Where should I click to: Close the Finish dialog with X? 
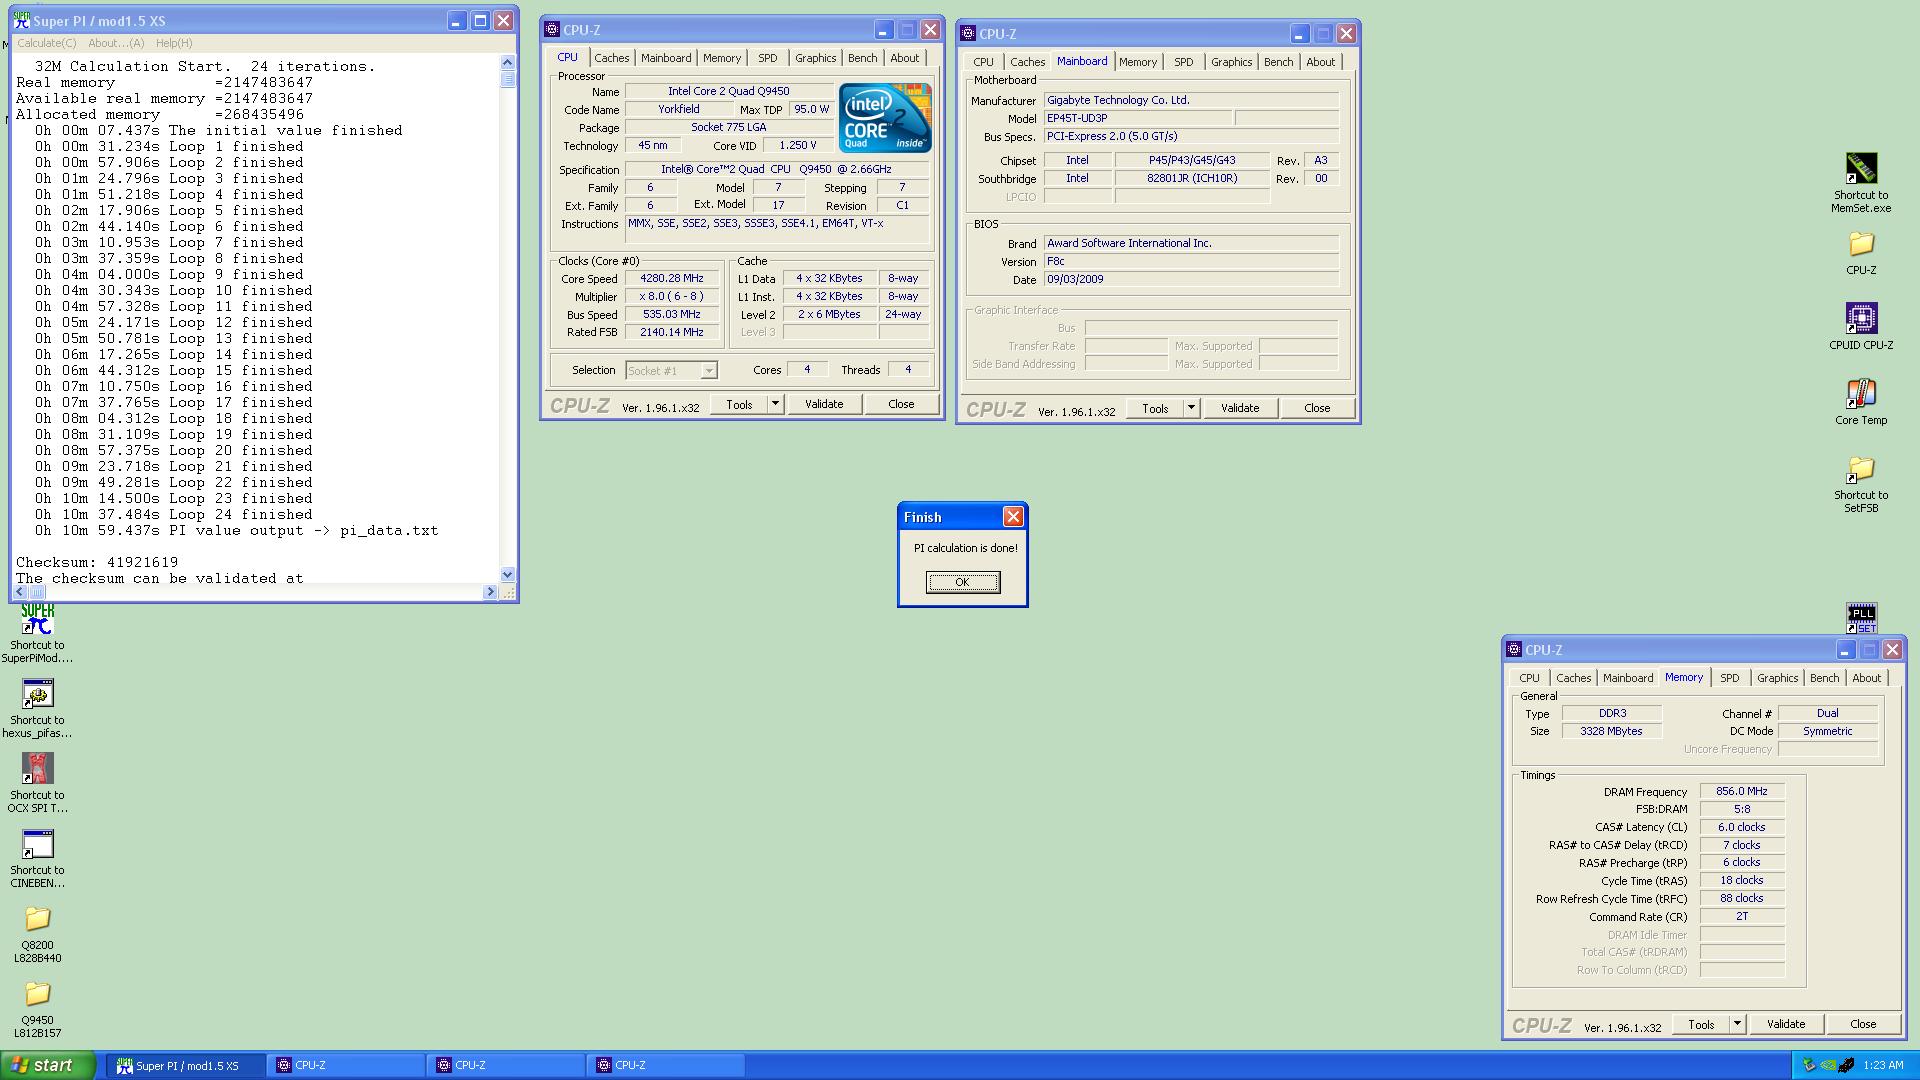pos(1013,516)
